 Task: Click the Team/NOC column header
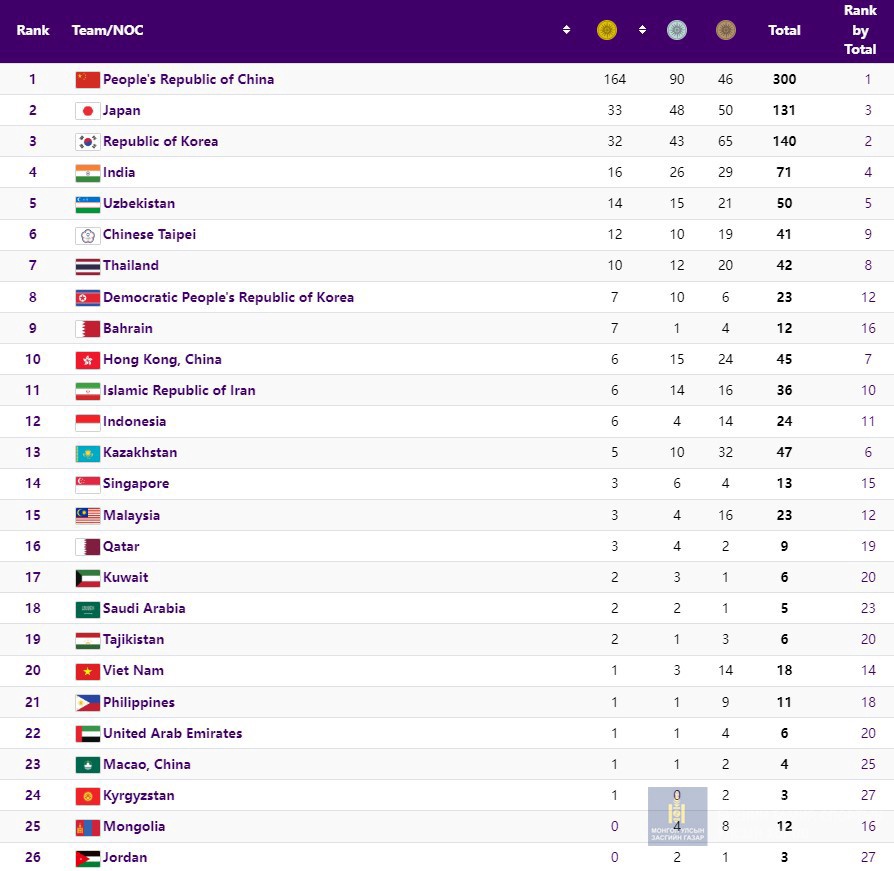point(107,30)
